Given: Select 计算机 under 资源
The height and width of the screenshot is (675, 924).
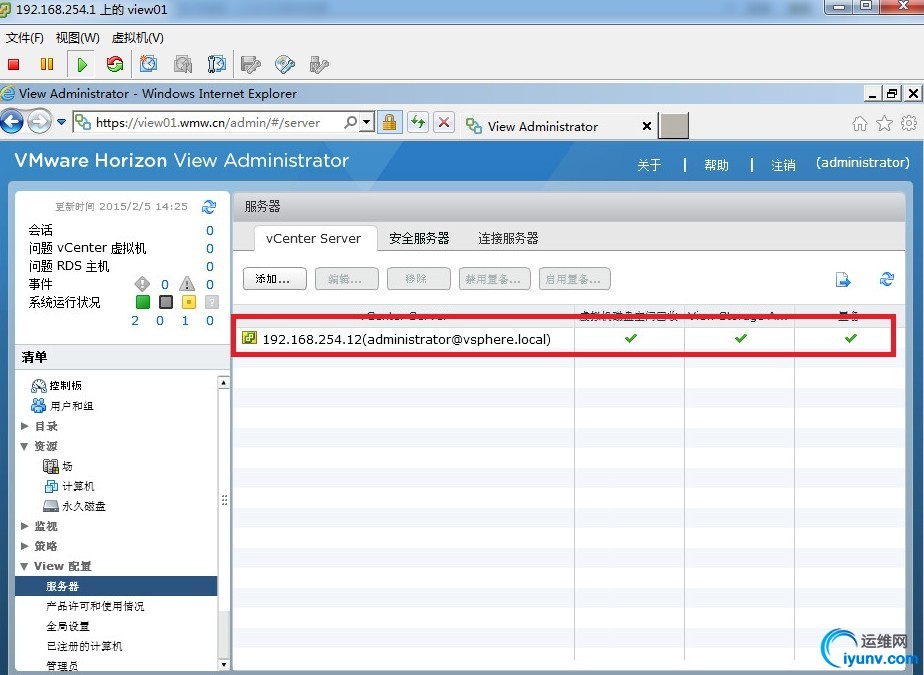Looking at the screenshot, I should coord(69,486).
